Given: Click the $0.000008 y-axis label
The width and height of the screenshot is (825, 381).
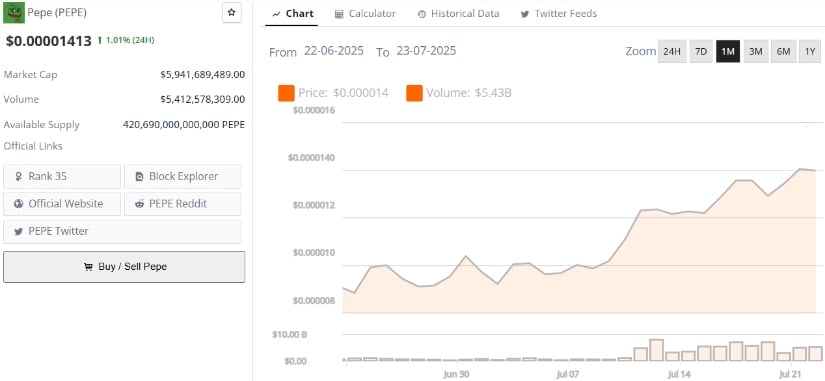Looking at the screenshot, I should click(314, 301).
